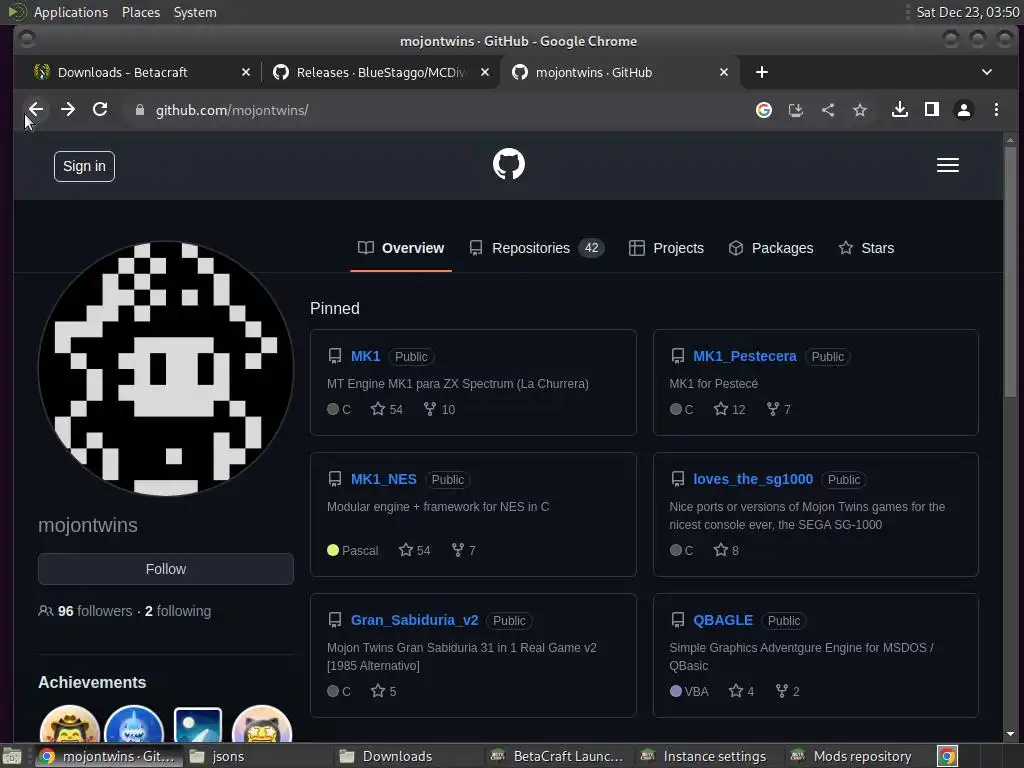
Task: Open the shark achievement badge
Action: click(134, 725)
